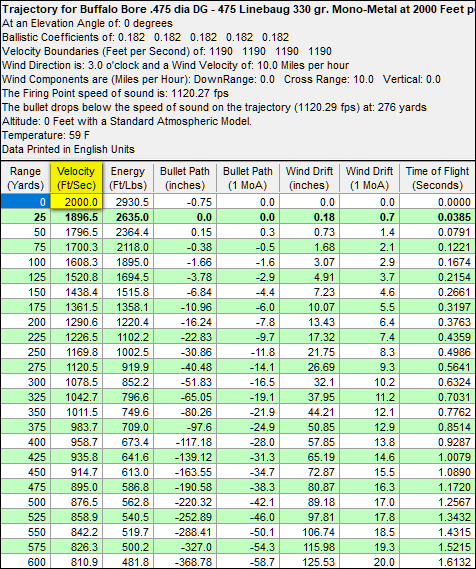Click the Wind Drift (inches) column header

309,178
